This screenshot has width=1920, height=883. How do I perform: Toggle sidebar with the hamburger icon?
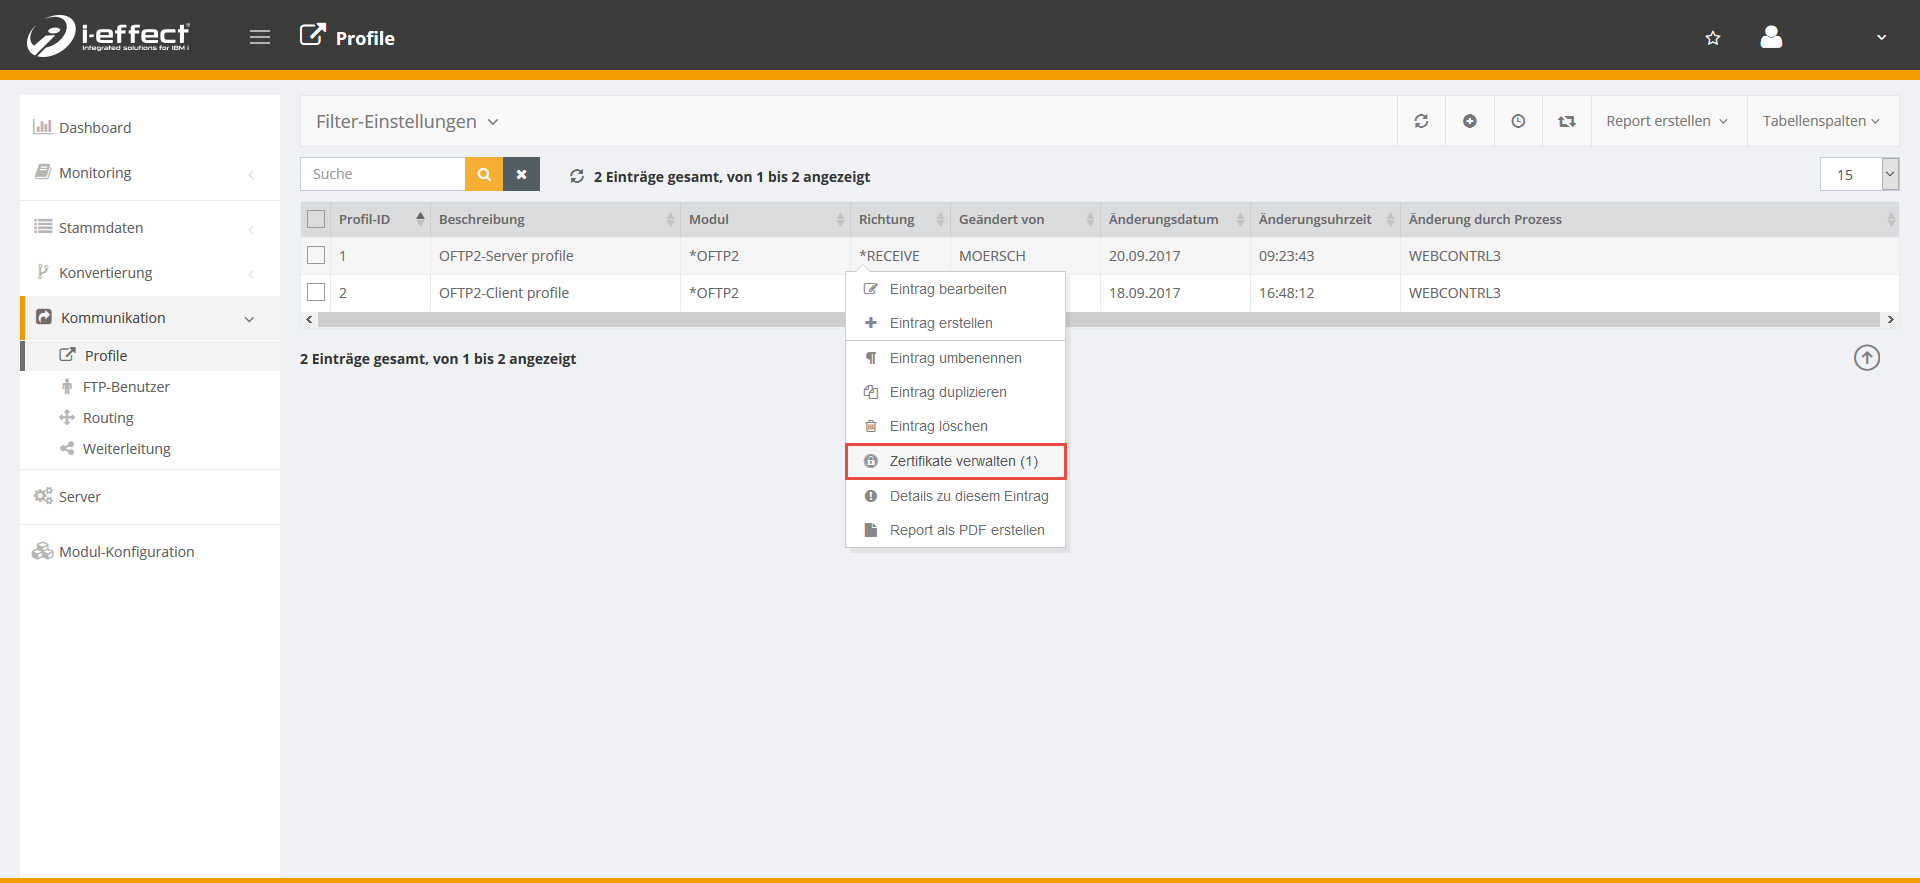260,38
